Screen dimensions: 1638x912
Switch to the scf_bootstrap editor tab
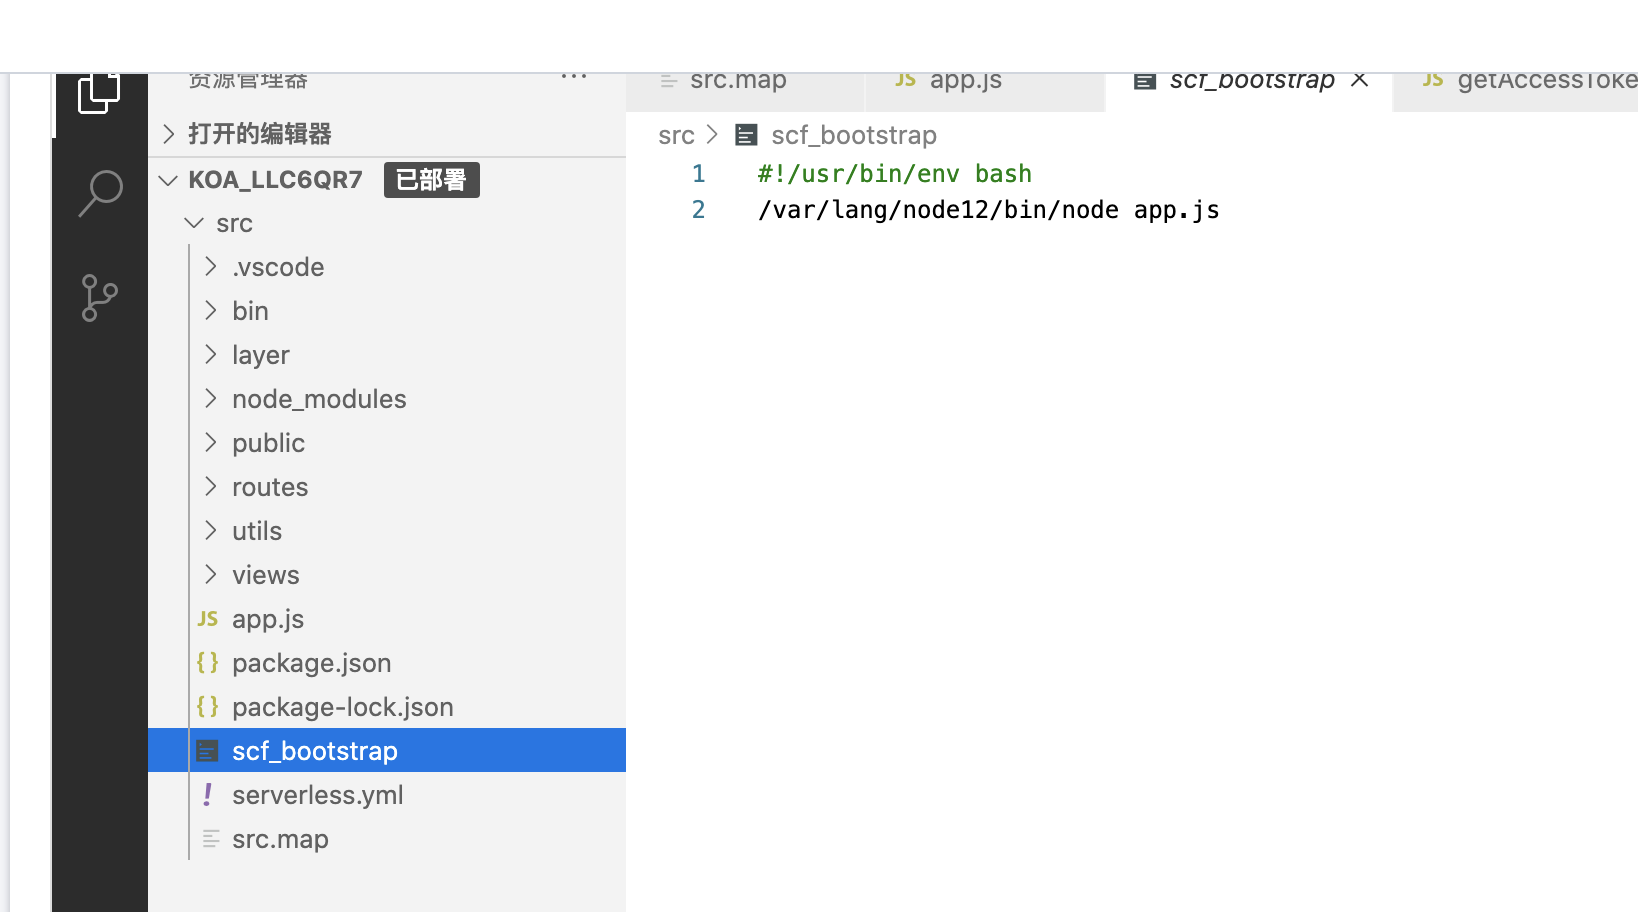(1249, 90)
